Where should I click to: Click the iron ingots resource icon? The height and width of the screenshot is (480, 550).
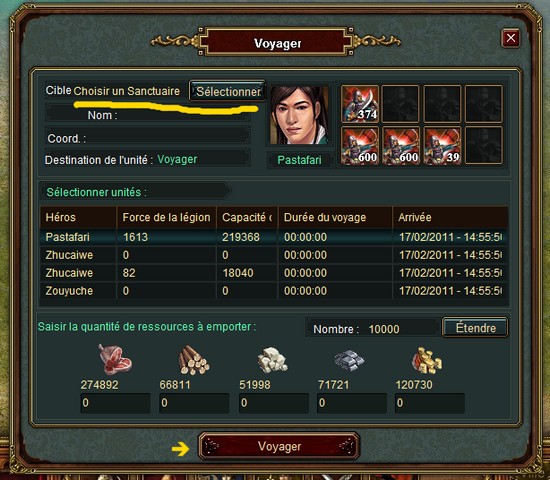point(349,360)
